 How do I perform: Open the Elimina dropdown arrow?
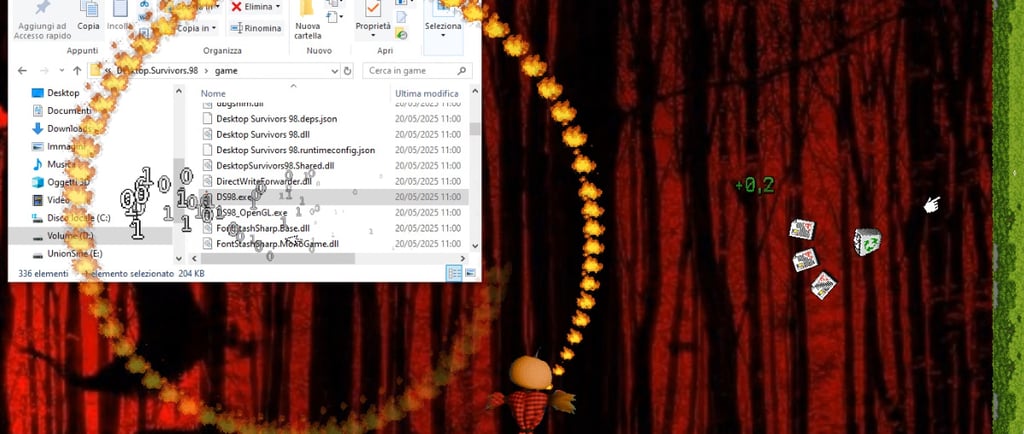point(278,7)
